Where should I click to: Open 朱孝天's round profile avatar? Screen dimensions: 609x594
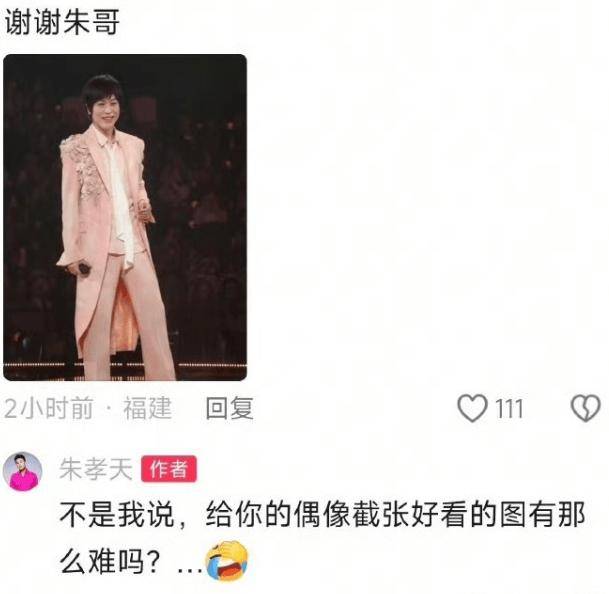pyautogui.click(x=23, y=472)
